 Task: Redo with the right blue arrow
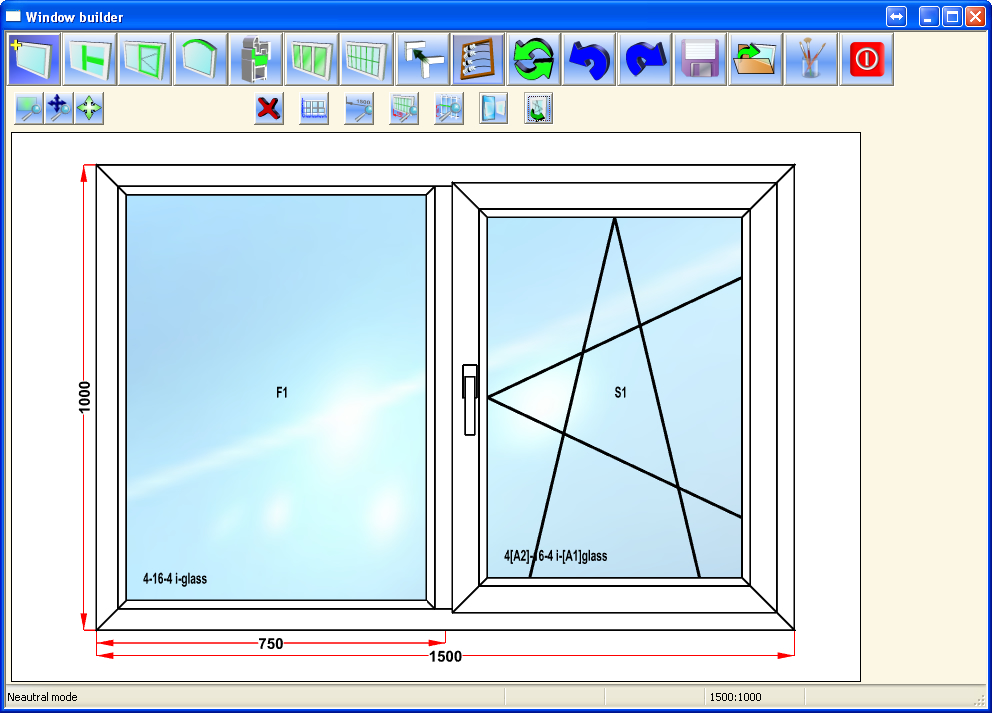click(x=645, y=59)
